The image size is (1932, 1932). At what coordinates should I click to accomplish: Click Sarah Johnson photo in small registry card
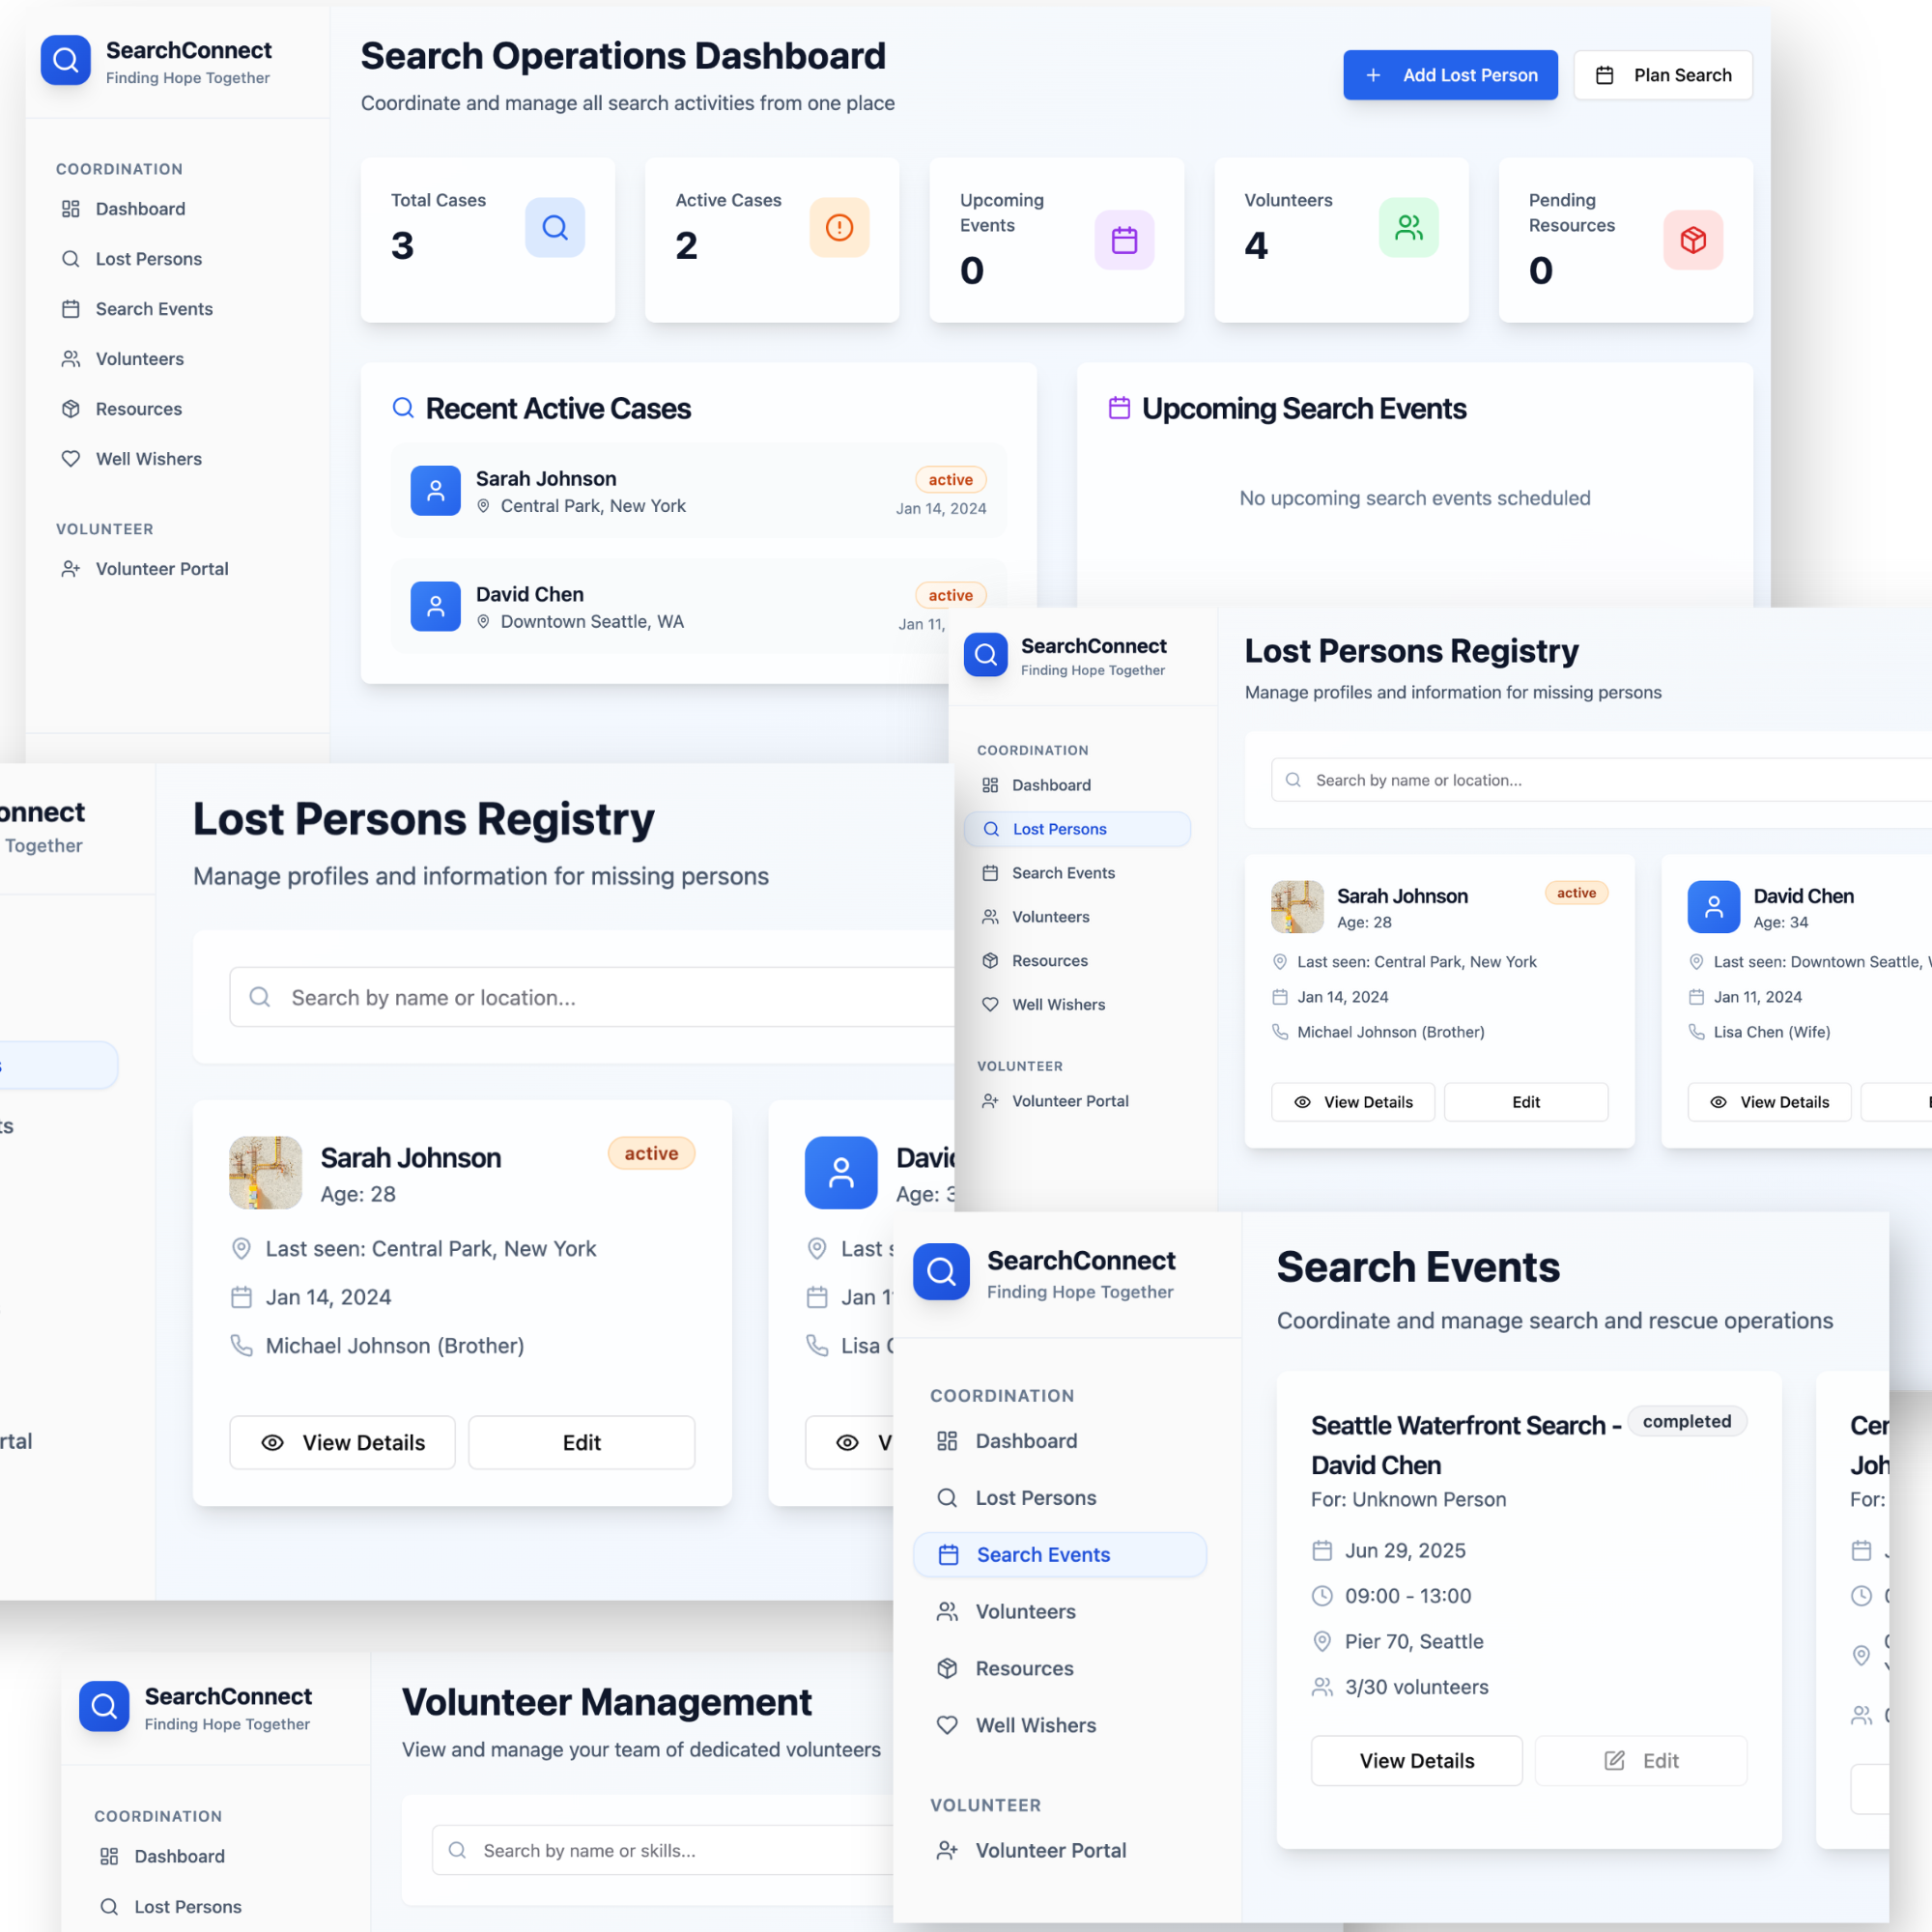pos(1297,906)
